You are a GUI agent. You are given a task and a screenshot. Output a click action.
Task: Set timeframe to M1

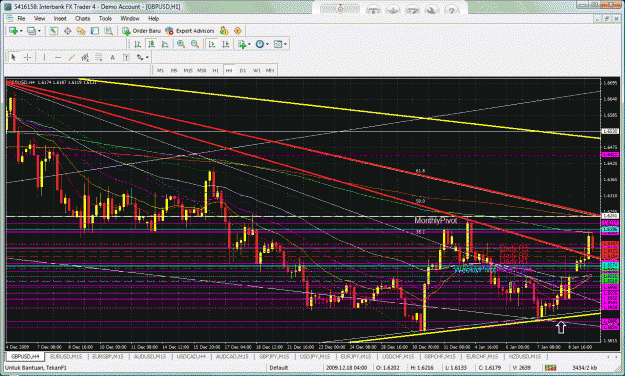coord(160,70)
